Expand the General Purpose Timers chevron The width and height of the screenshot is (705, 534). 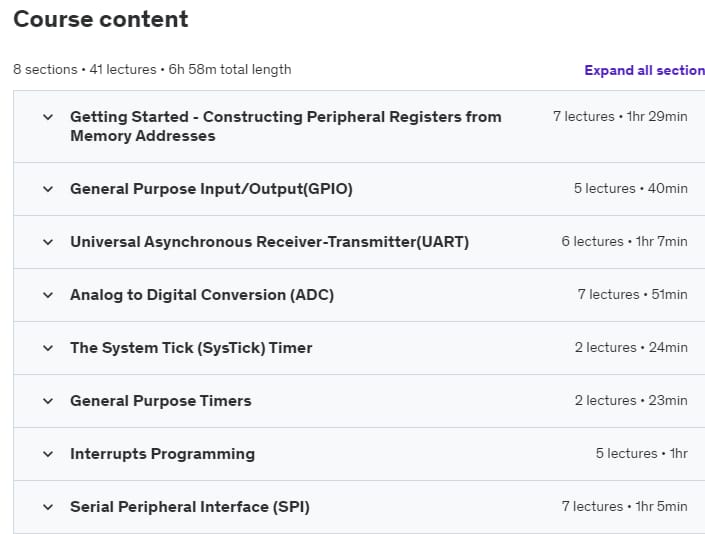[48, 401]
